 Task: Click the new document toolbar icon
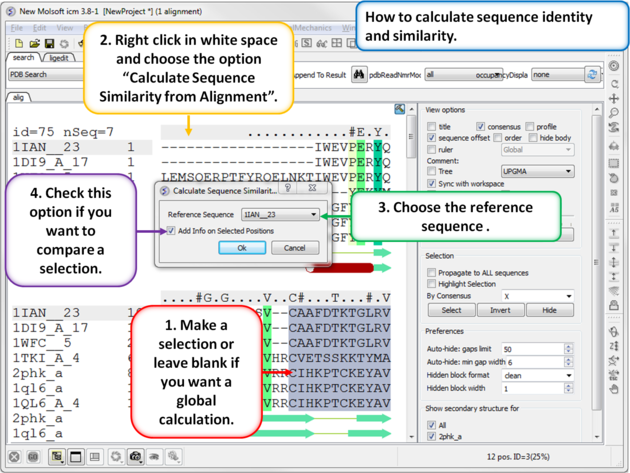[x=18, y=43]
